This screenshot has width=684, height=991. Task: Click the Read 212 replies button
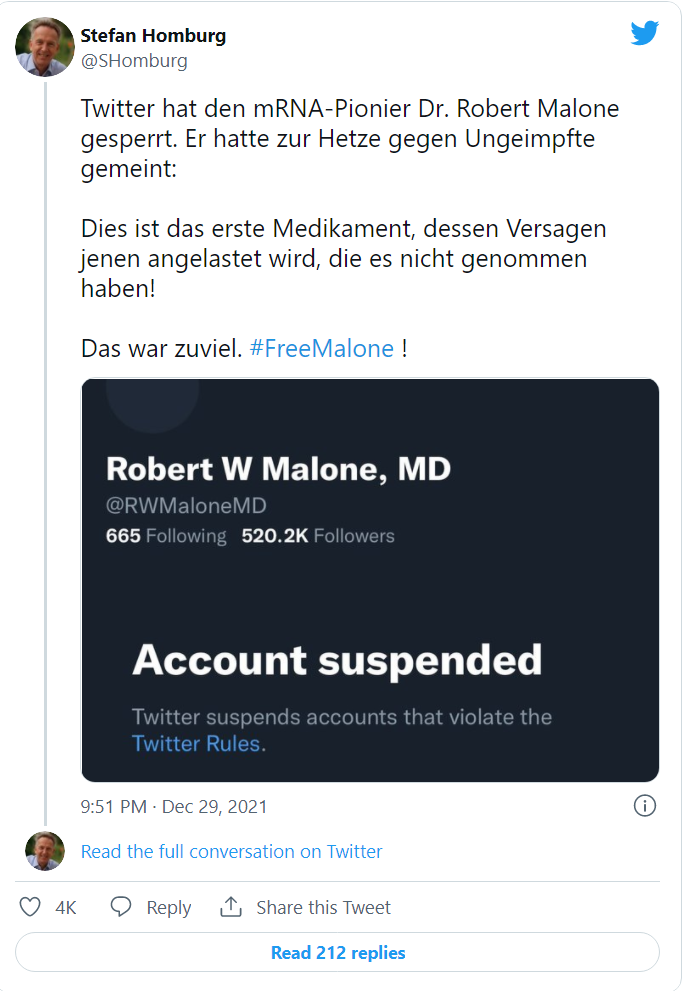click(x=338, y=952)
